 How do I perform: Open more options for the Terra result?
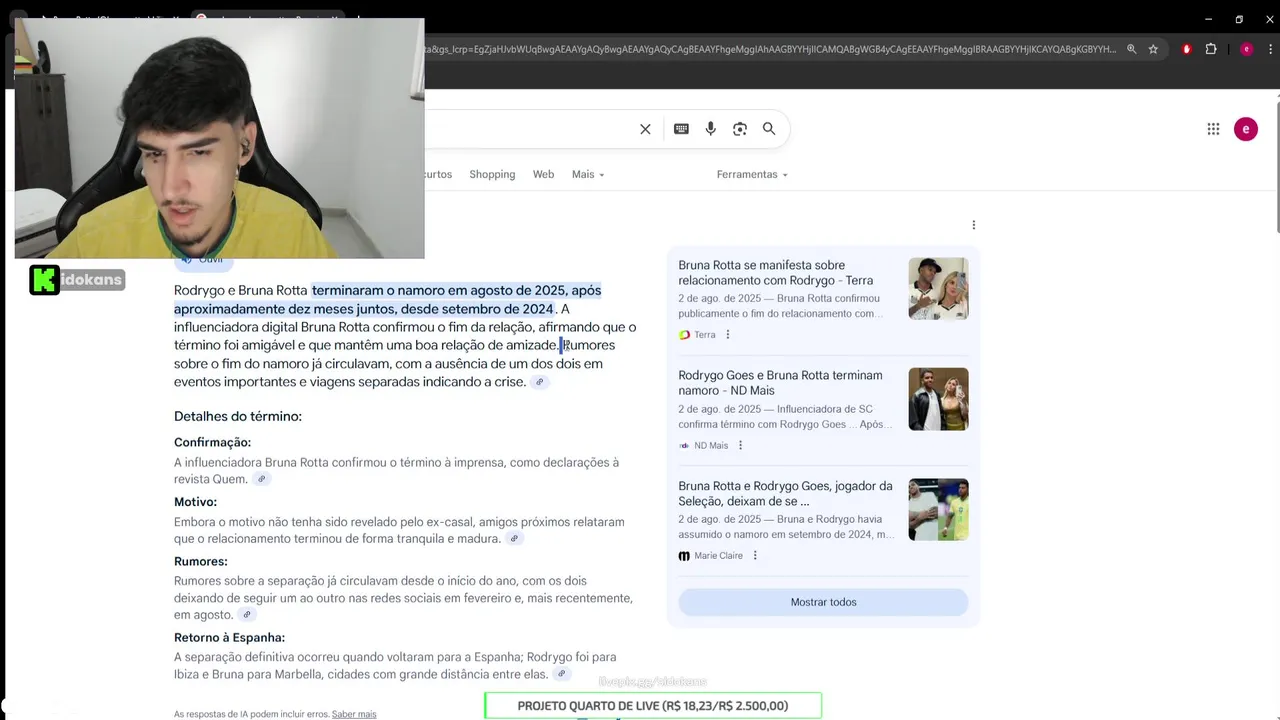[x=728, y=335]
